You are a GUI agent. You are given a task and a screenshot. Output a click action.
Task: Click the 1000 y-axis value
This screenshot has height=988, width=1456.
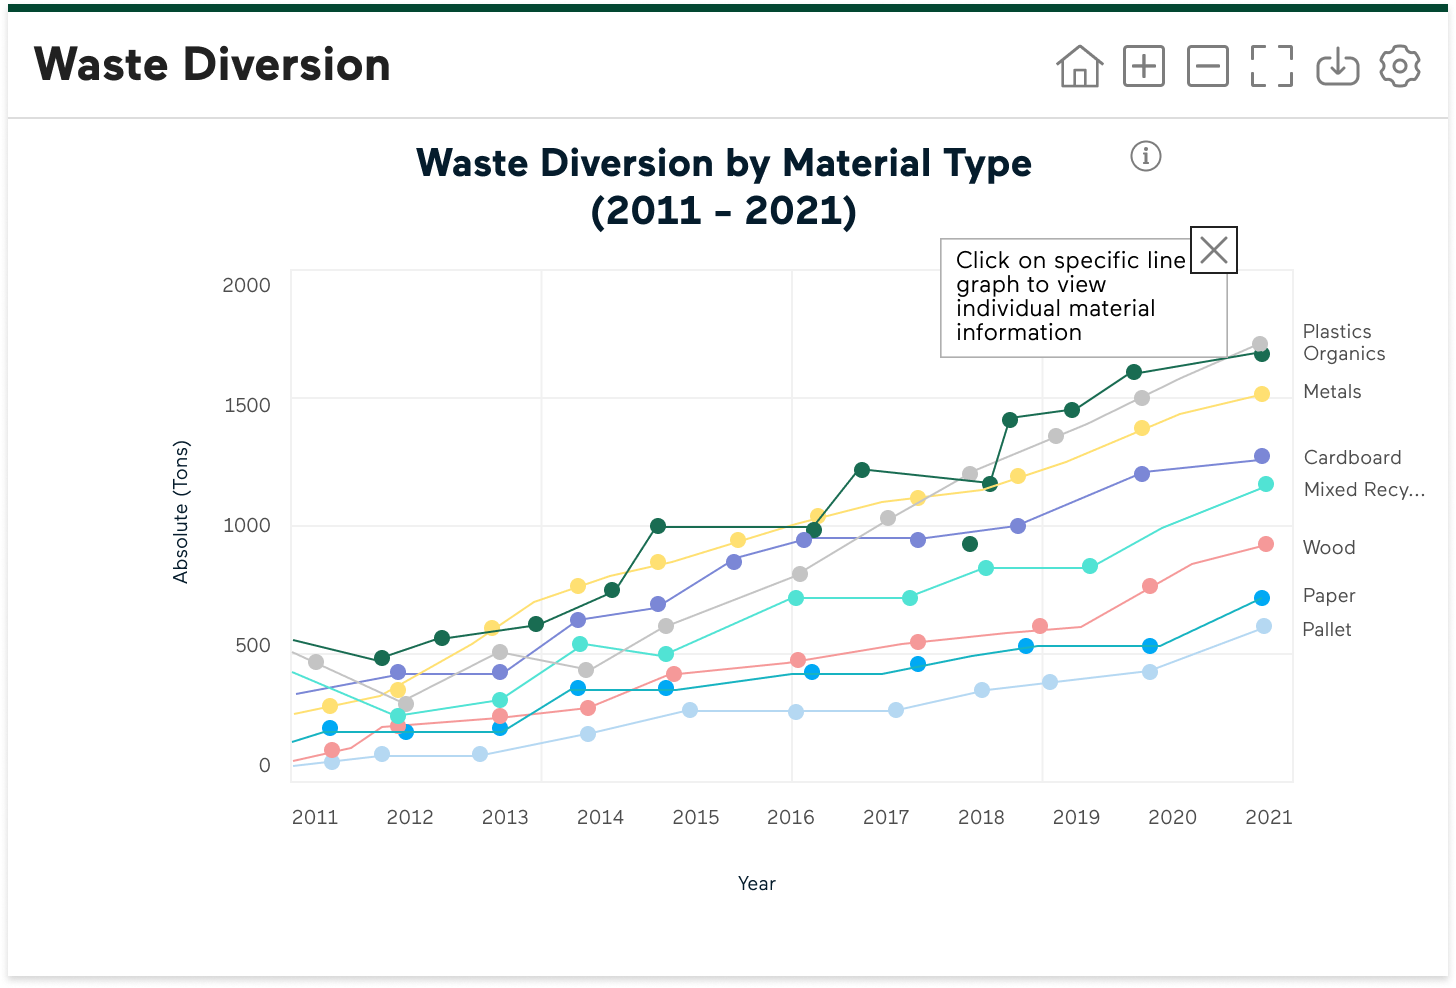coord(247,526)
